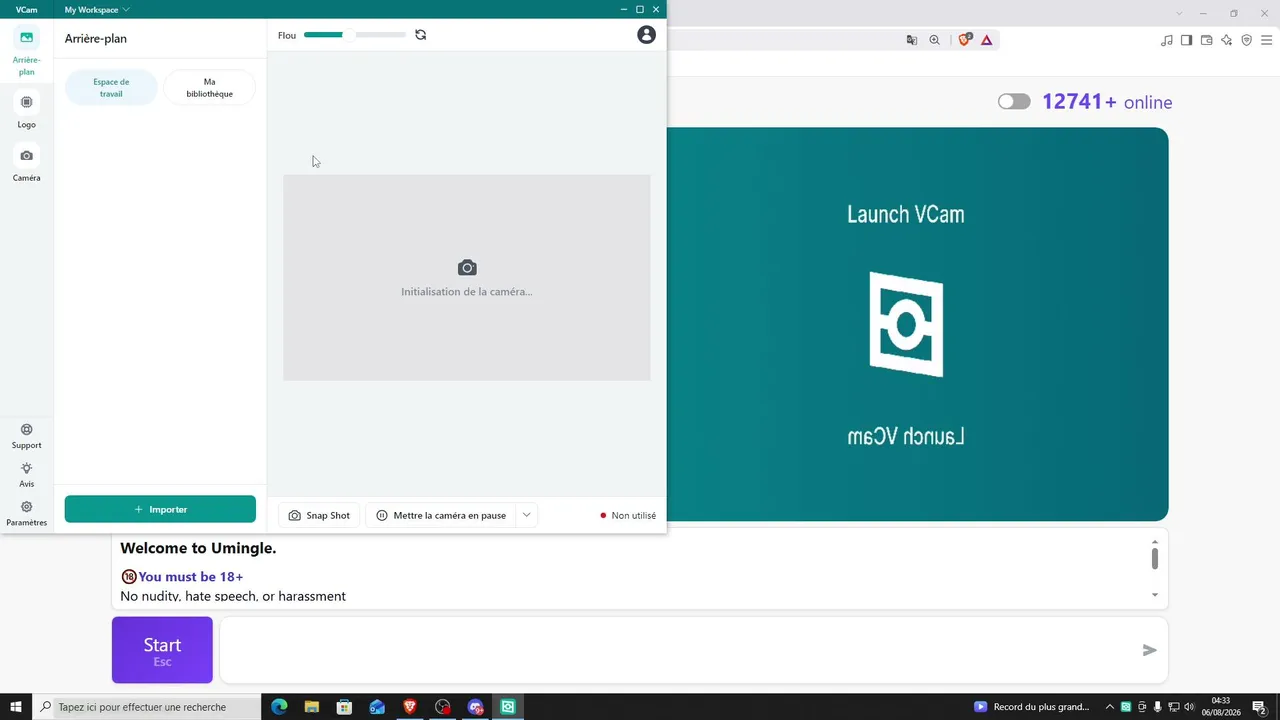
Task: Open the Logo section in VCam sidebar
Action: pyautogui.click(x=26, y=110)
